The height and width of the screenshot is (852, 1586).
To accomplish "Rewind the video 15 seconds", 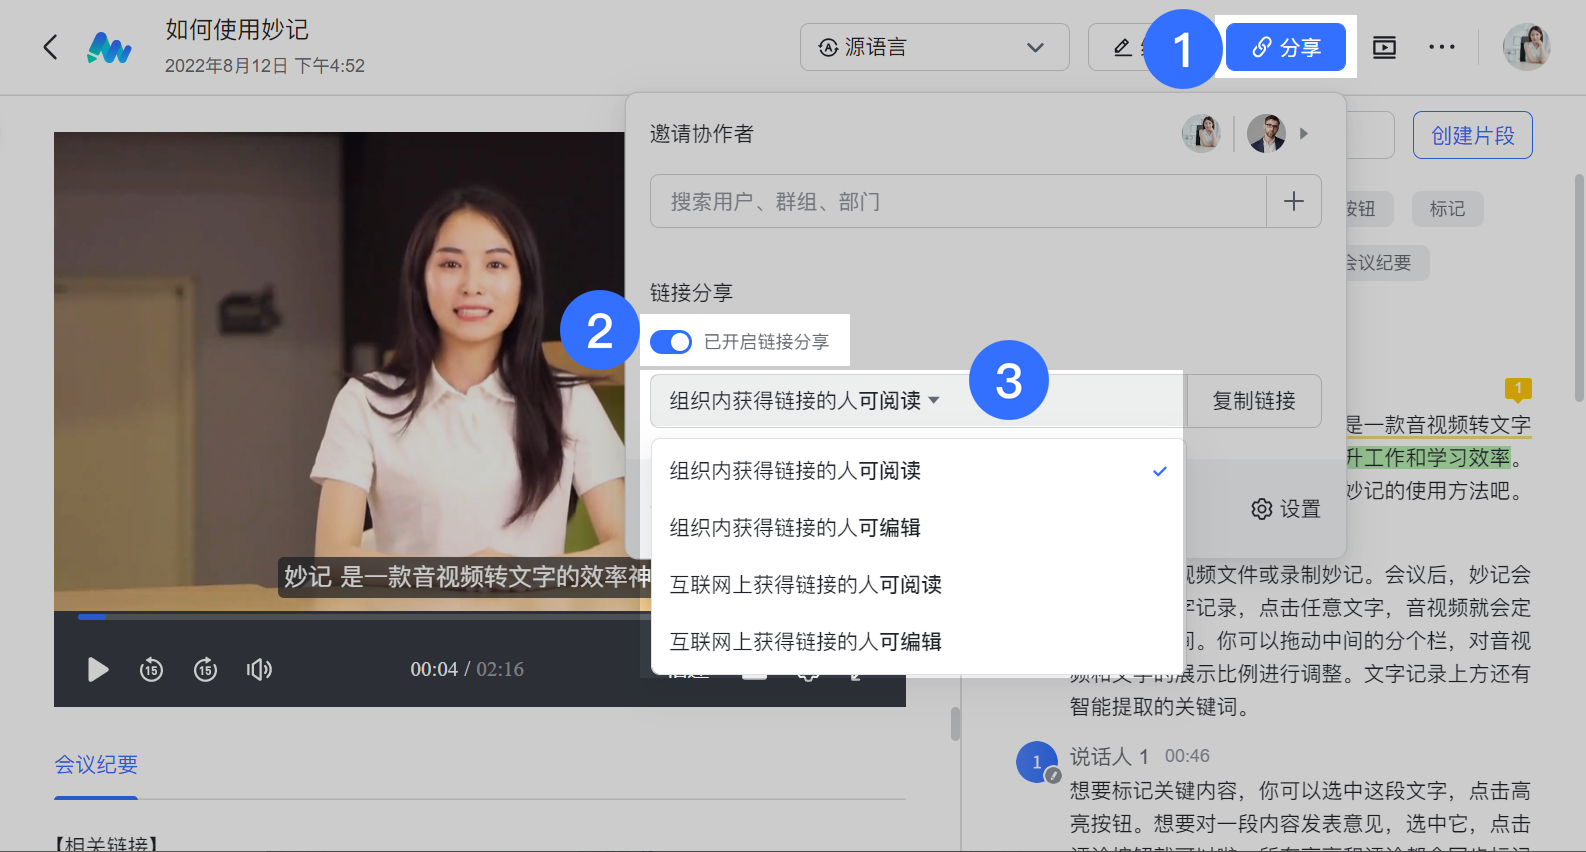I will pyautogui.click(x=151, y=669).
